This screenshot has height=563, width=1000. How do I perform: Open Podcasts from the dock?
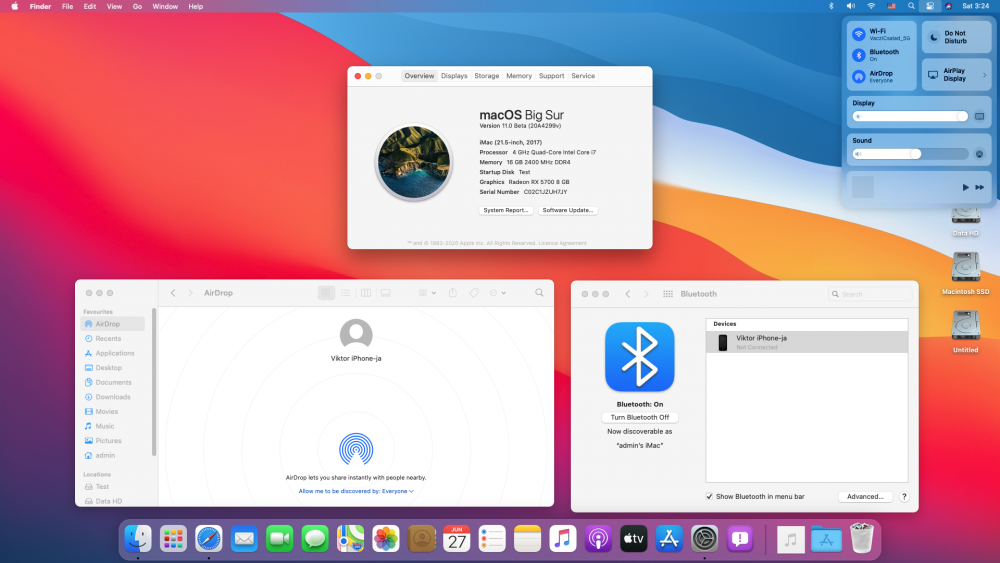coord(598,539)
